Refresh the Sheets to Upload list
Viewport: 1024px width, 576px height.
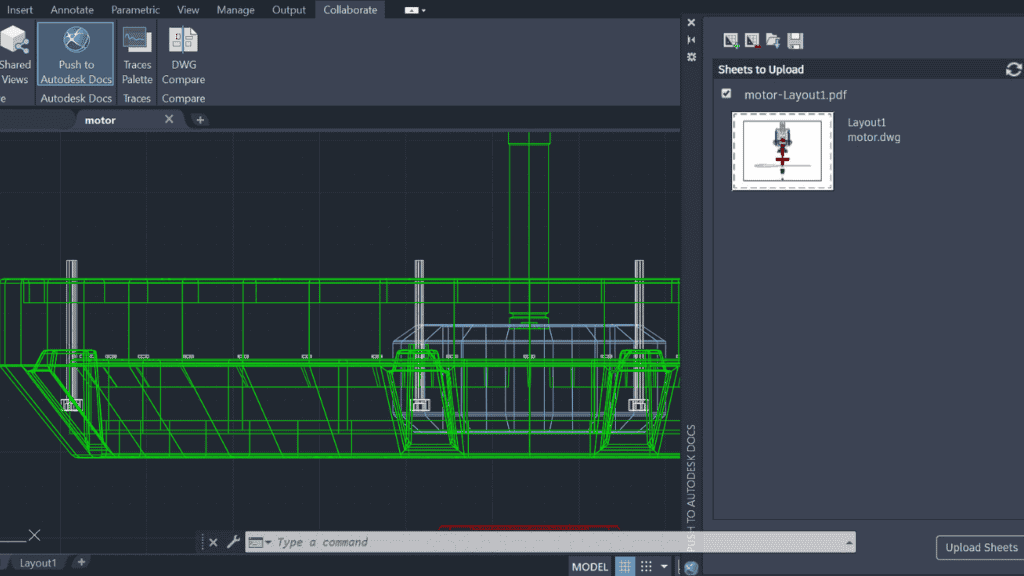click(1013, 69)
